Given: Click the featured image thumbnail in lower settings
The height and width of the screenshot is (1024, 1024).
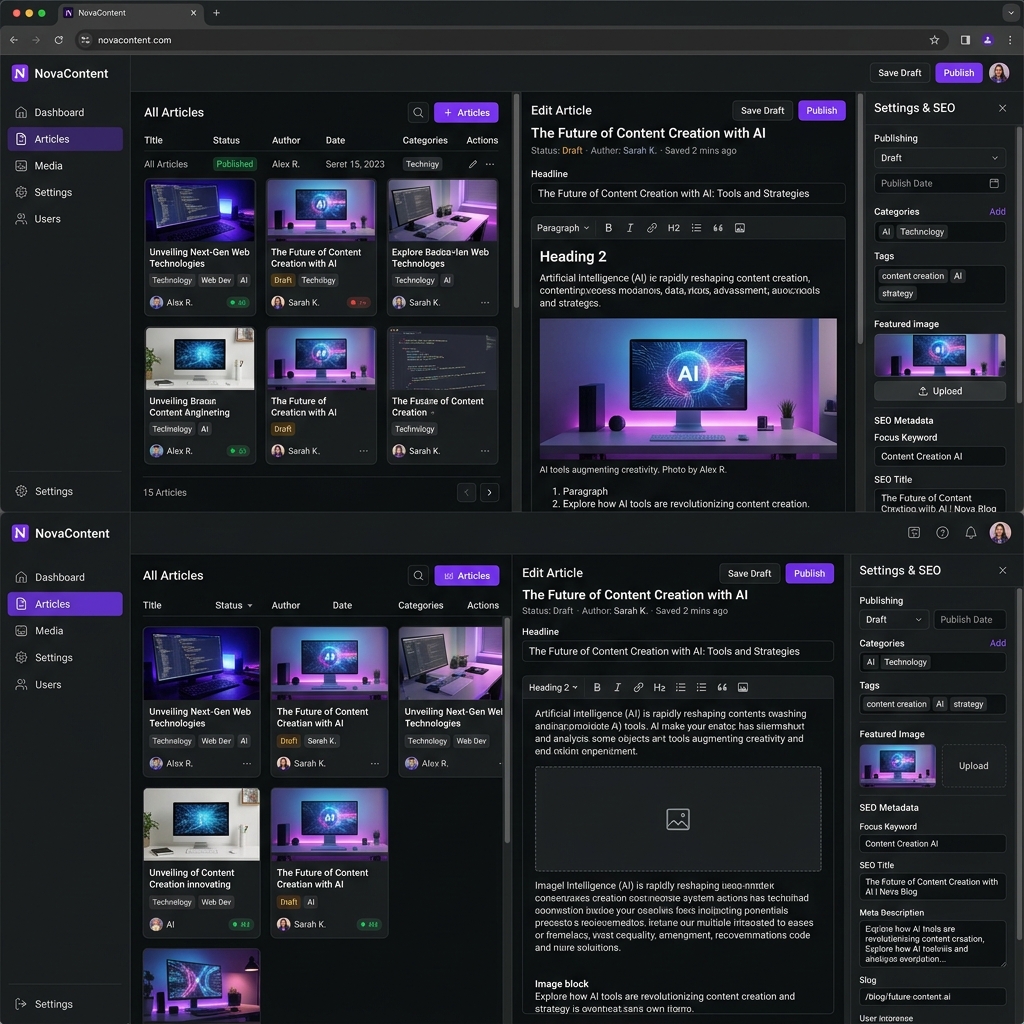Looking at the screenshot, I should (x=897, y=765).
